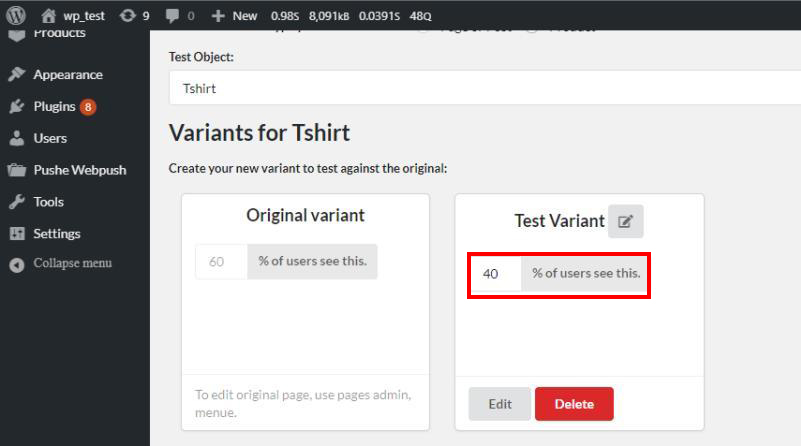This screenshot has height=446, width=801.
Task: Click the 8,091kB memory usage stat
Action: [328, 16]
